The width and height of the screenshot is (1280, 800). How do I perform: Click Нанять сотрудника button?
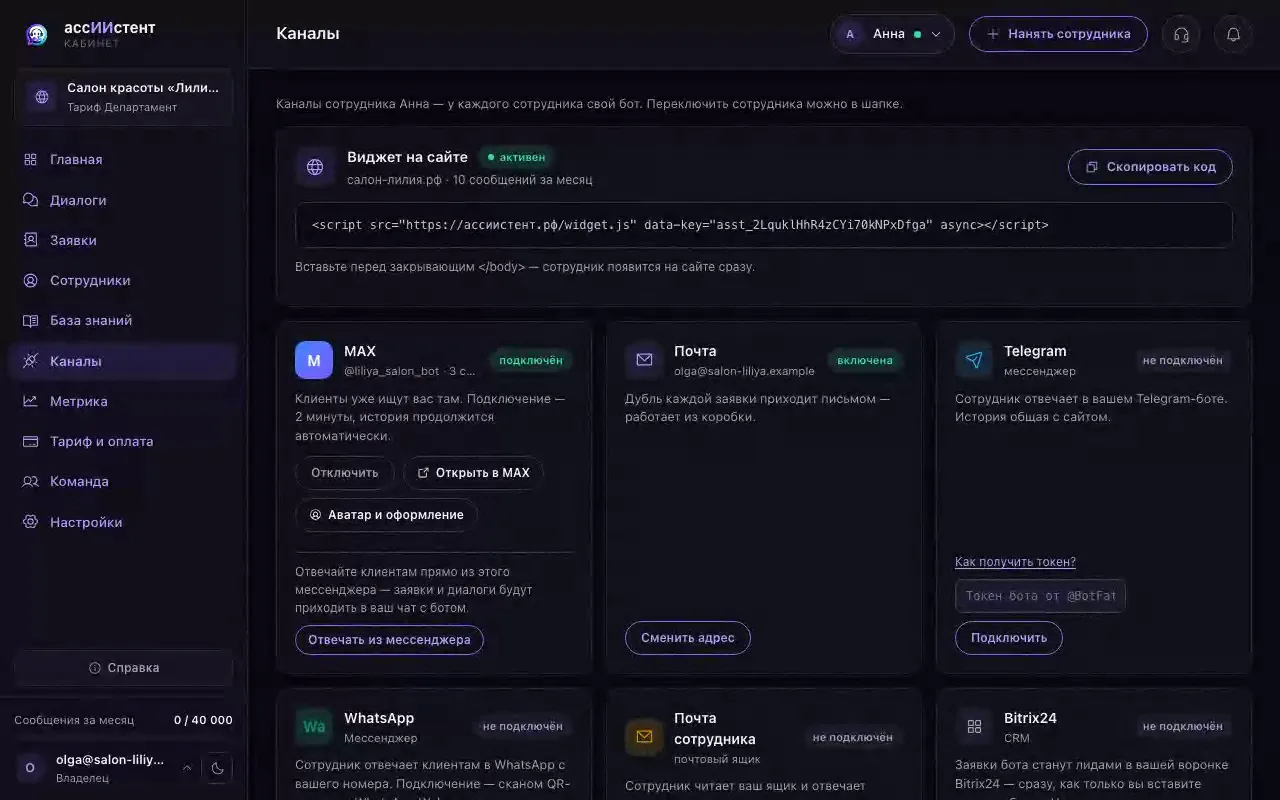click(x=1058, y=34)
